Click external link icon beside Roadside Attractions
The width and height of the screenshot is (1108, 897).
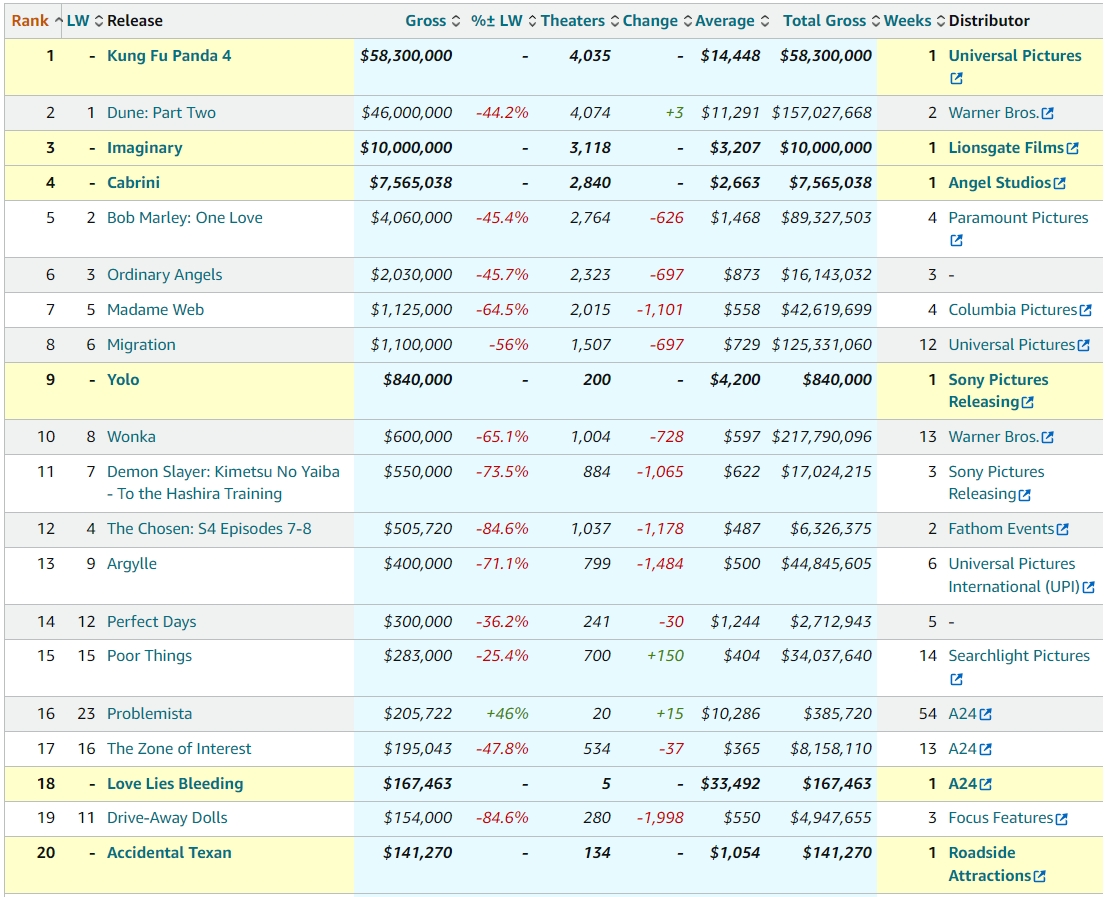tap(1039, 877)
